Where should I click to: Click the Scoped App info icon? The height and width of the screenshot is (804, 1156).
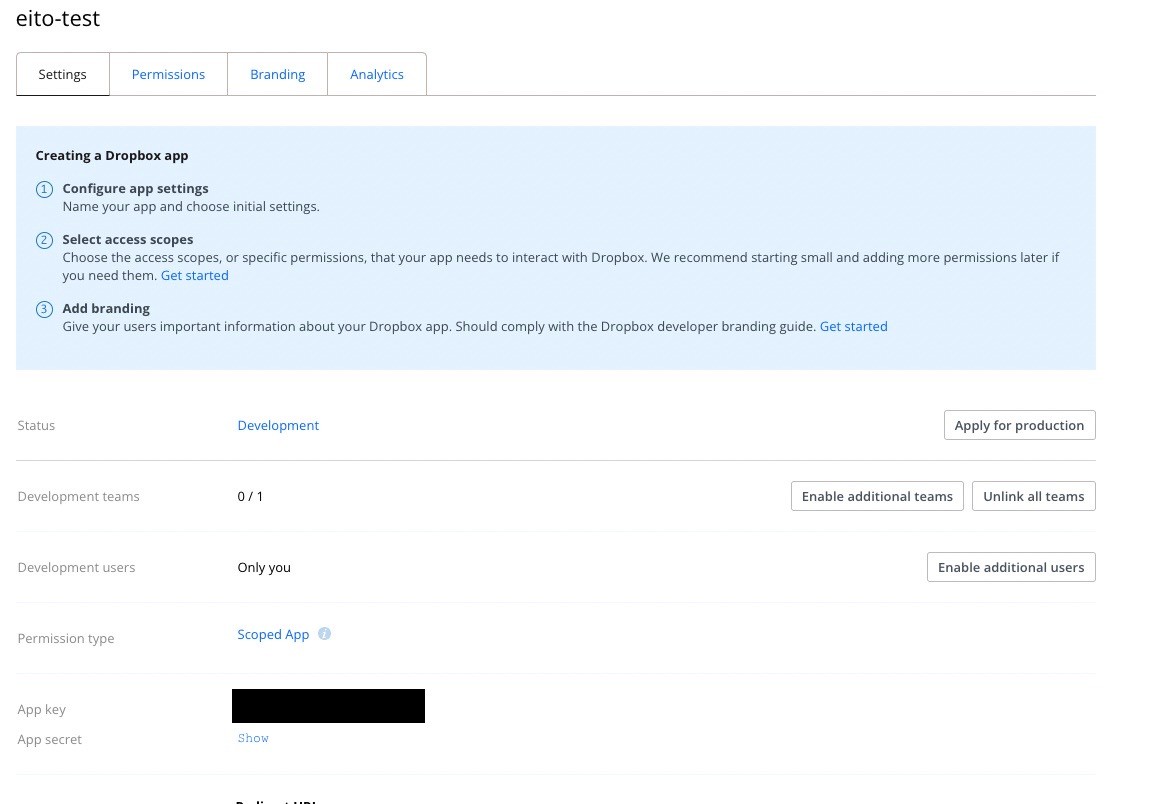324,634
